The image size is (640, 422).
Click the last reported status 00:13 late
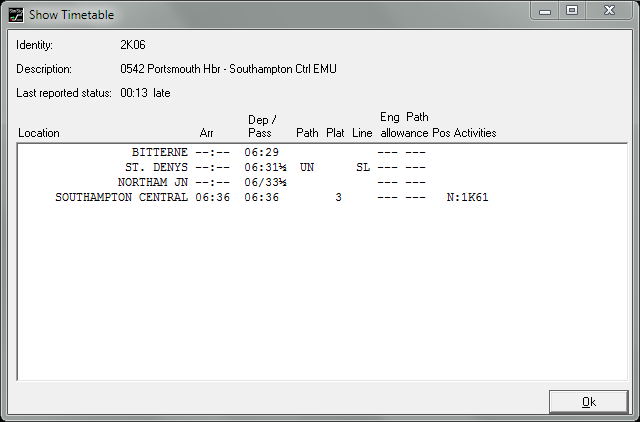point(145,93)
